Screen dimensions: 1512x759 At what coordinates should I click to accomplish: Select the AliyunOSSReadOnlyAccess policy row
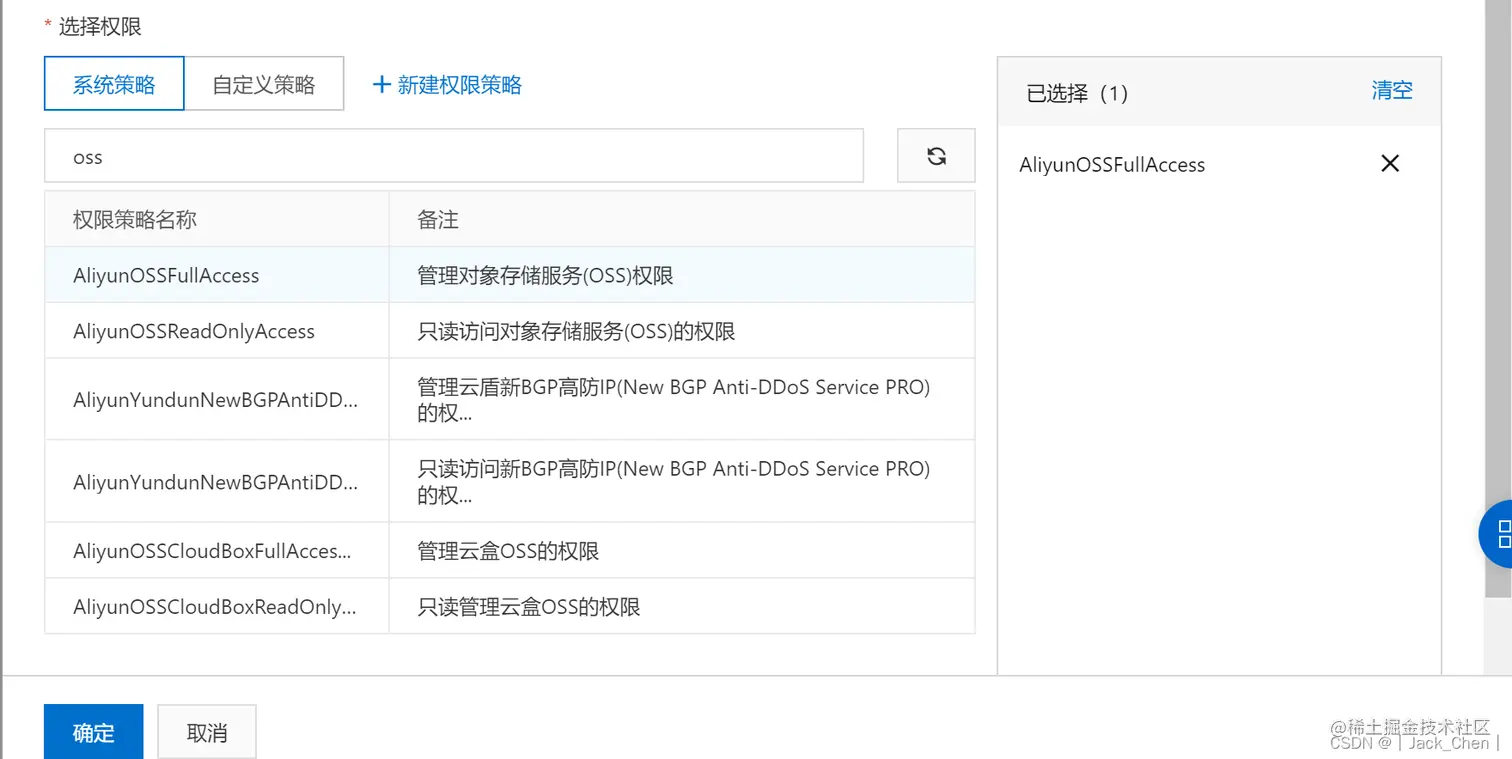510,331
